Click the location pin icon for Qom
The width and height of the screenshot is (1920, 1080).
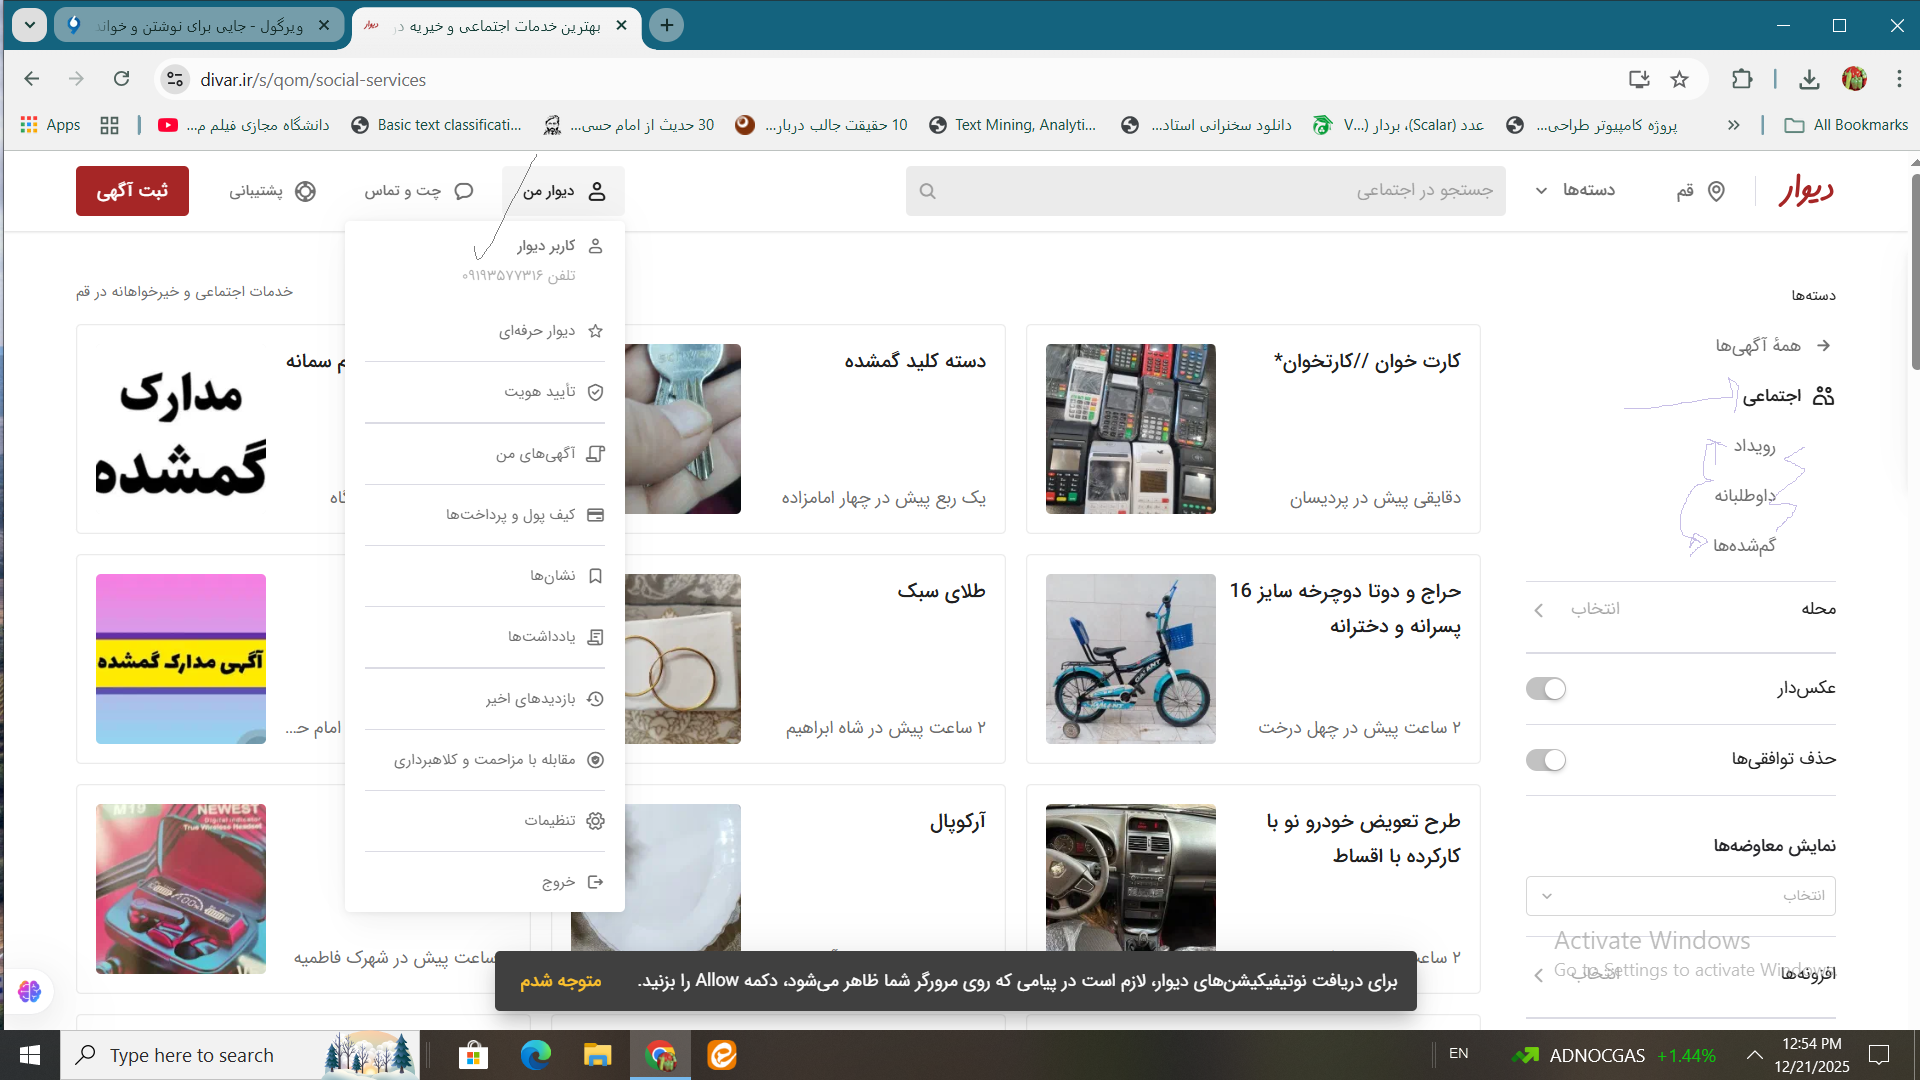tap(1716, 191)
